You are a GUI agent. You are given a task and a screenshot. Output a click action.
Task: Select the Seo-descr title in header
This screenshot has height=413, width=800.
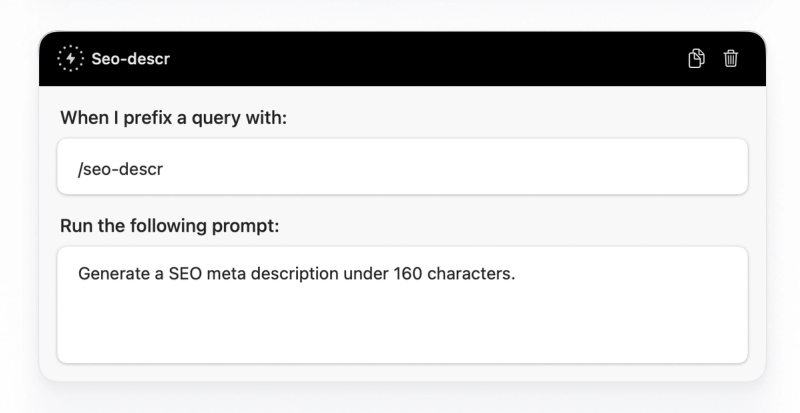tap(131, 59)
